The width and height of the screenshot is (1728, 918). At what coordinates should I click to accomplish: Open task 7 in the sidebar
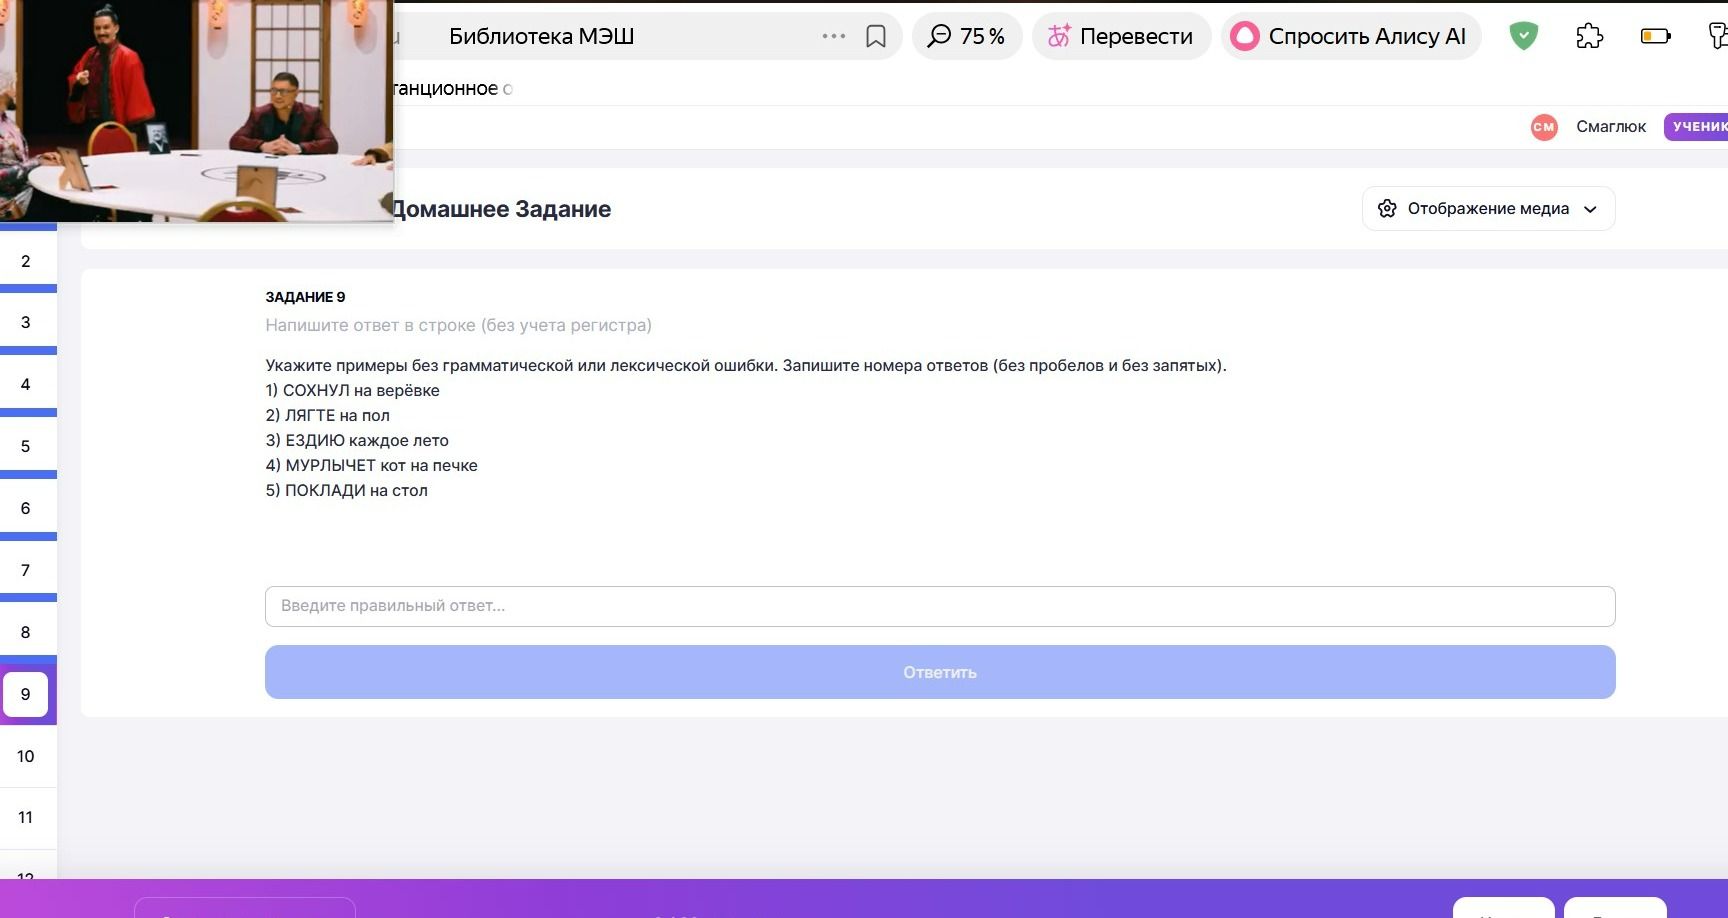coord(26,570)
